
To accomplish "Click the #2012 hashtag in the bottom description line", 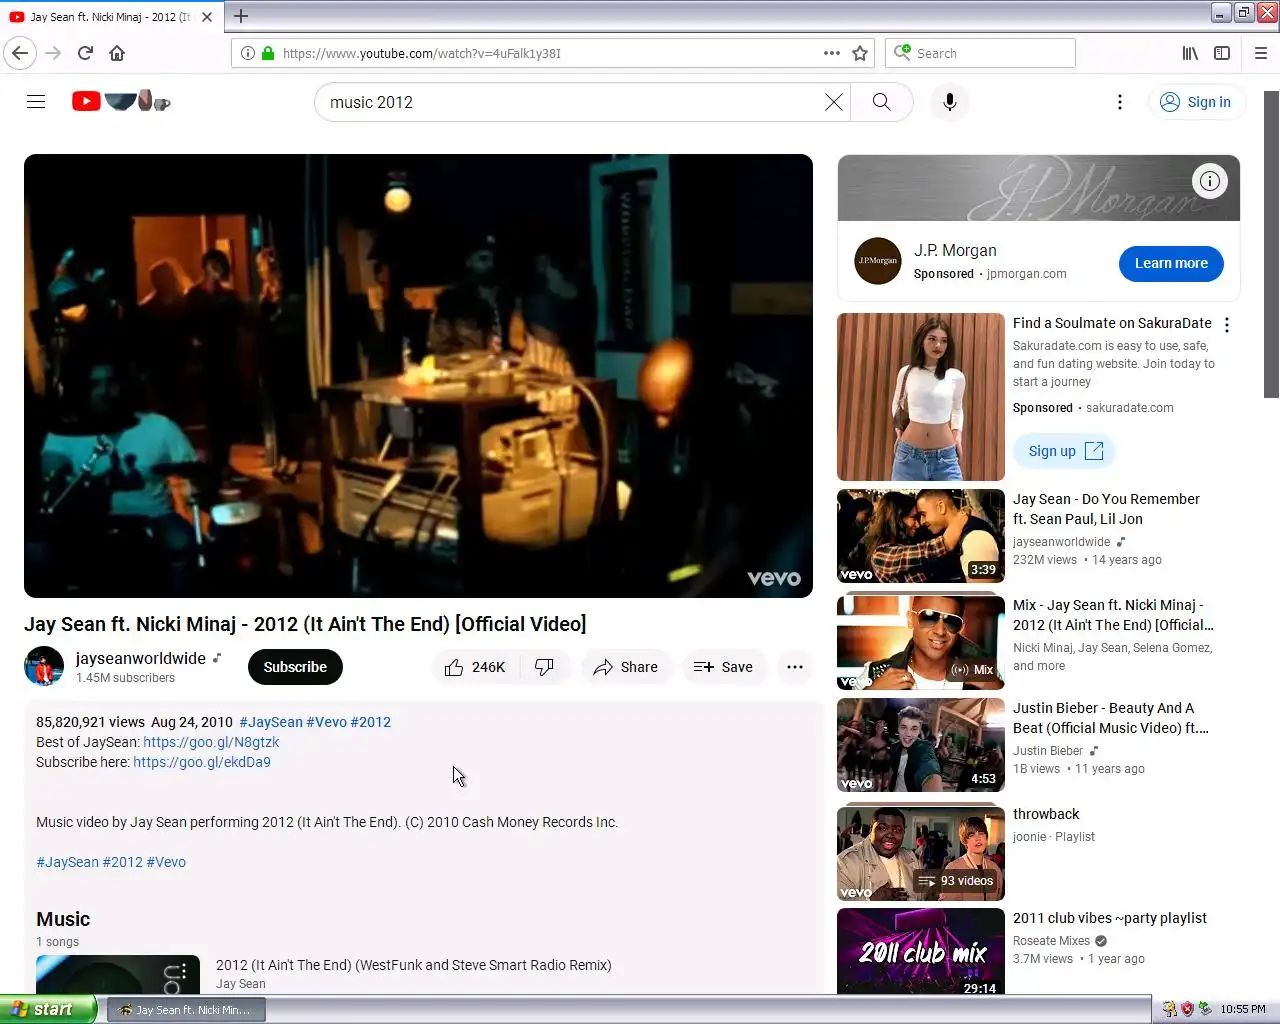I will click(123, 862).
